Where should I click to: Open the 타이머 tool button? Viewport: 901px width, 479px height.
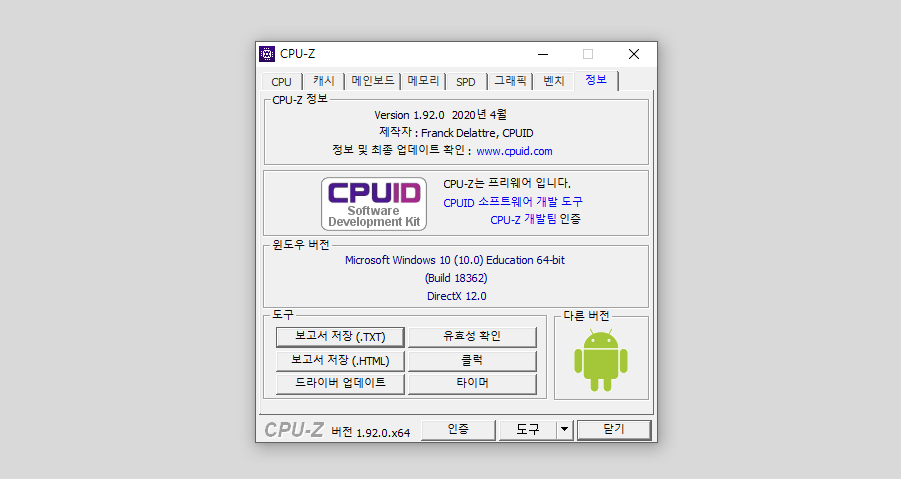(472, 383)
